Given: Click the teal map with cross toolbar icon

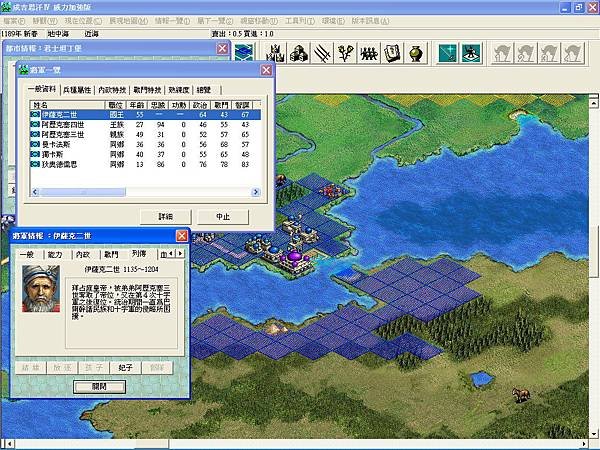Looking at the screenshot, I should tap(448, 53).
